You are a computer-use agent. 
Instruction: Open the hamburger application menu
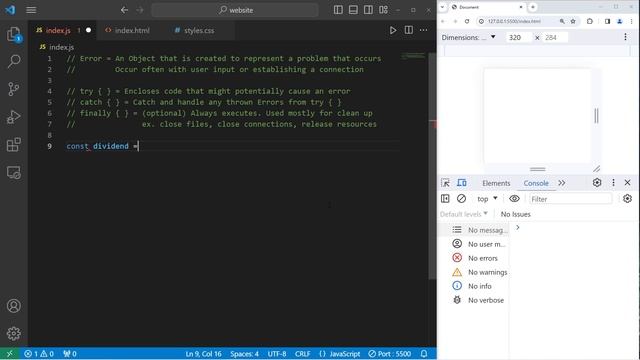[31, 10]
